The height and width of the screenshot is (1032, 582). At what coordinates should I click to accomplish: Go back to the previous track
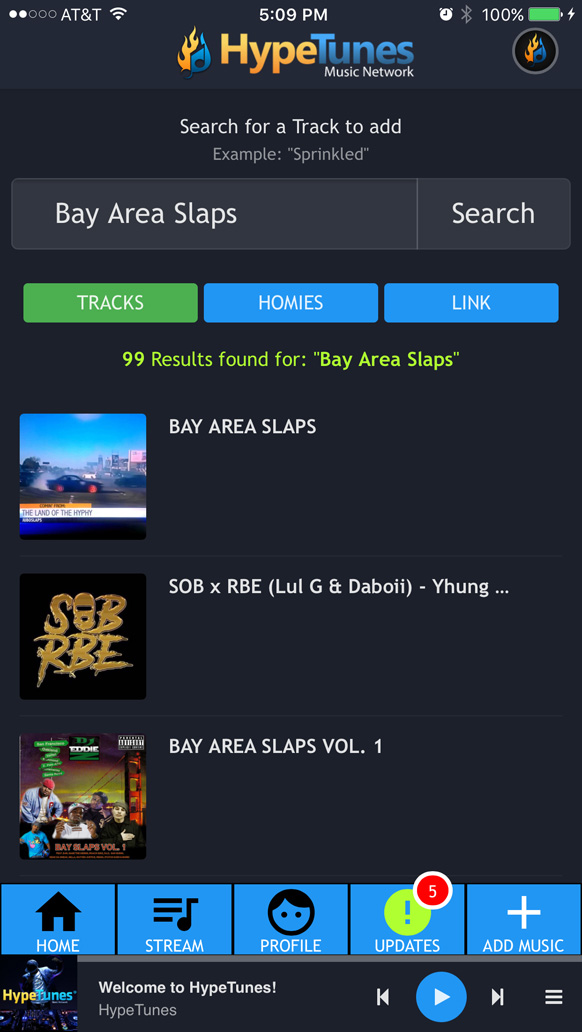[383, 997]
